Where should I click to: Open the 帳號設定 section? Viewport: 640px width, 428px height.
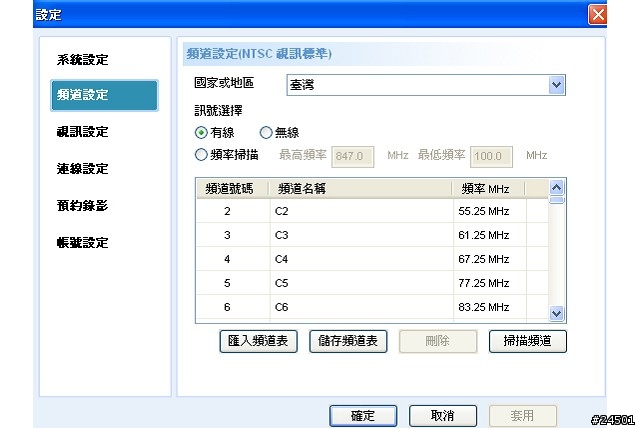(x=82, y=242)
